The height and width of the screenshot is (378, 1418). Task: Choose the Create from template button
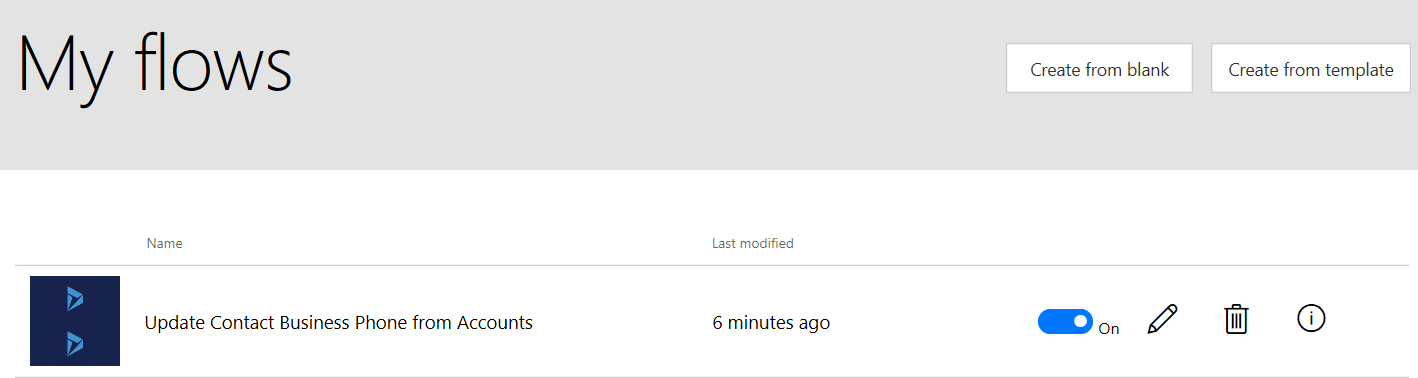point(1310,69)
